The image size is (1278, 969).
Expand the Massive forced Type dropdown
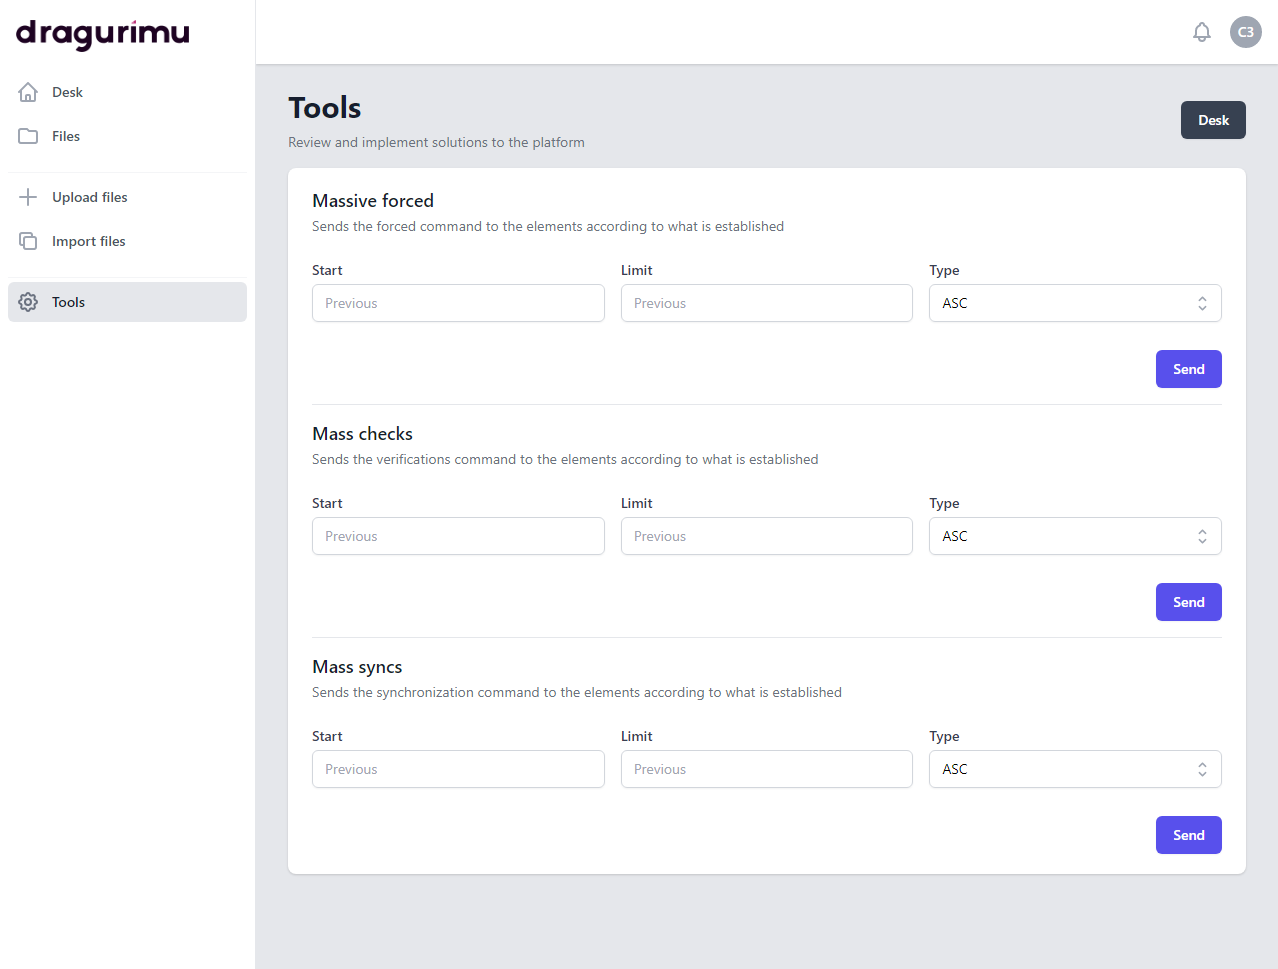1074,303
